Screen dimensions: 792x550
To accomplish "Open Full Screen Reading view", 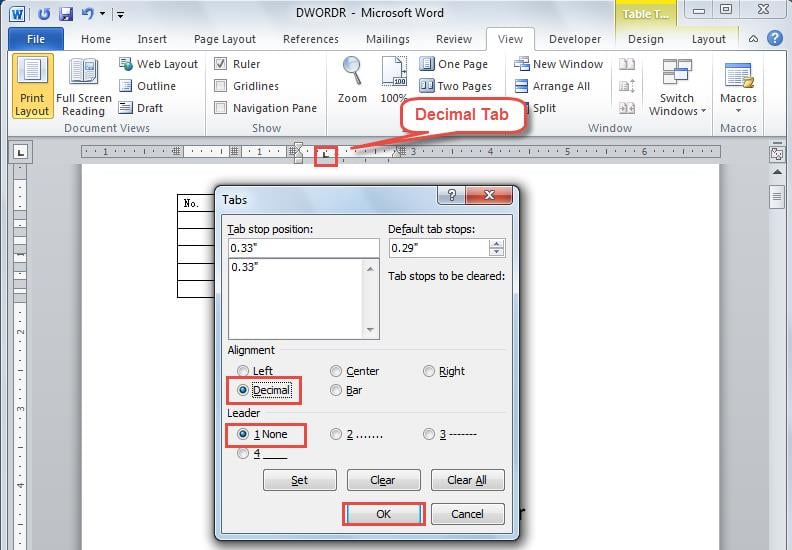I will coord(83,74).
